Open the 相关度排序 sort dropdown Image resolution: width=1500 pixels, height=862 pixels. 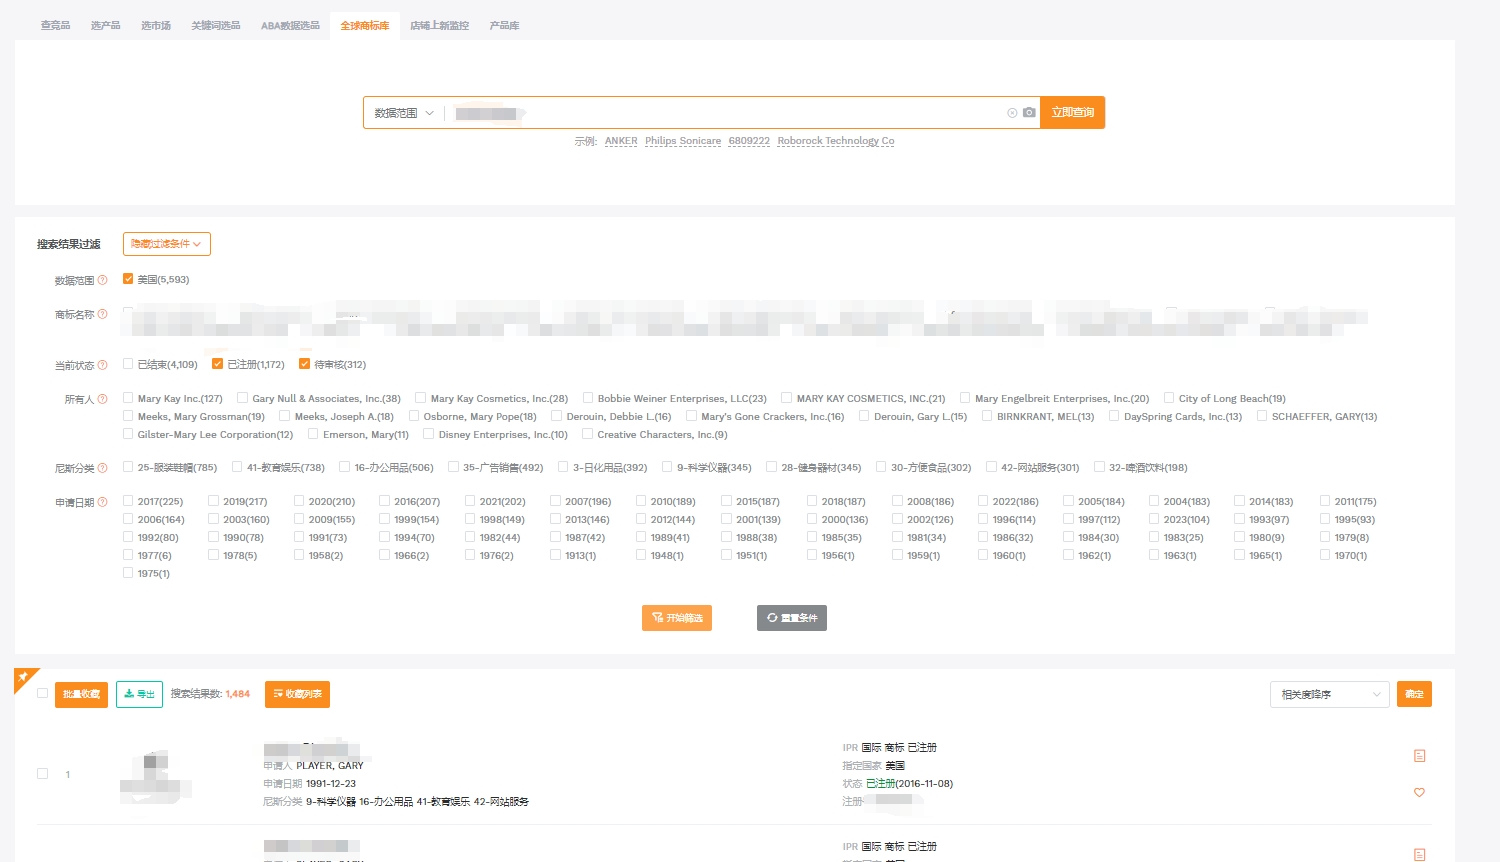[x=1329, y=694]
